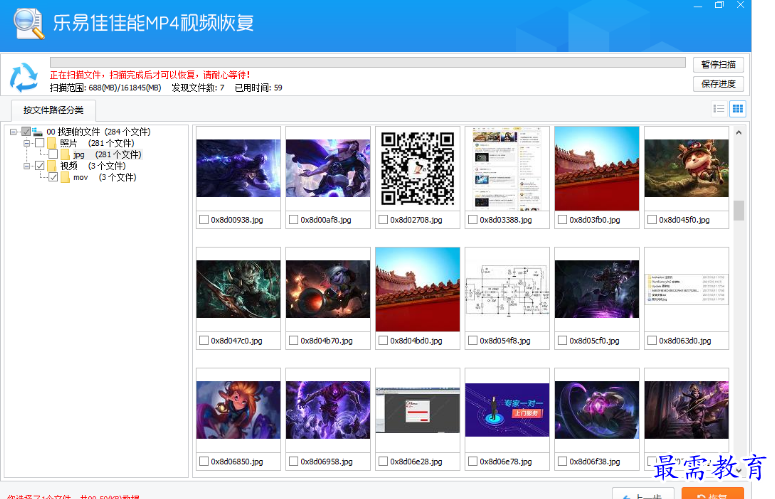Viewport: 775px width, 499px height.
Task: Collapse the 照片 tree node
Action: coord(27,143)
